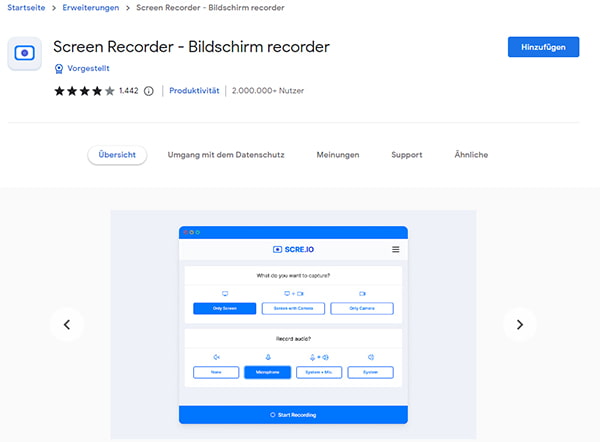Click the SCRE.IO logo in preview
The image size is (600, 442).
tap(293, 250)
